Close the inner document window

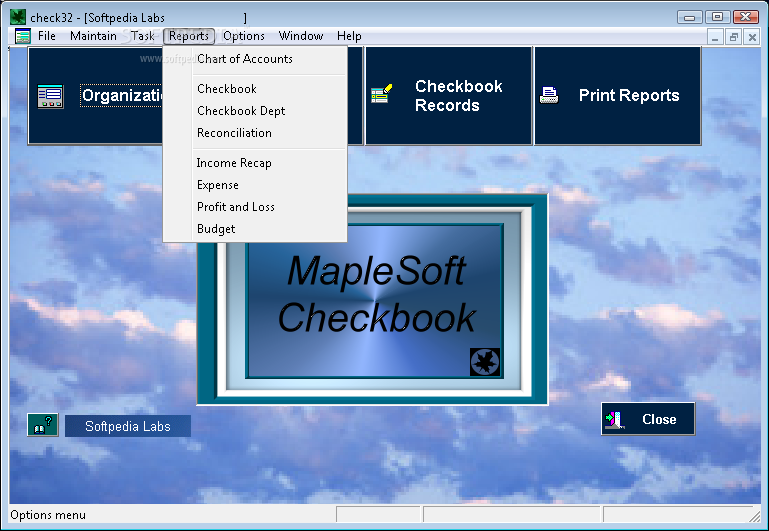click(x=752, y=37)
